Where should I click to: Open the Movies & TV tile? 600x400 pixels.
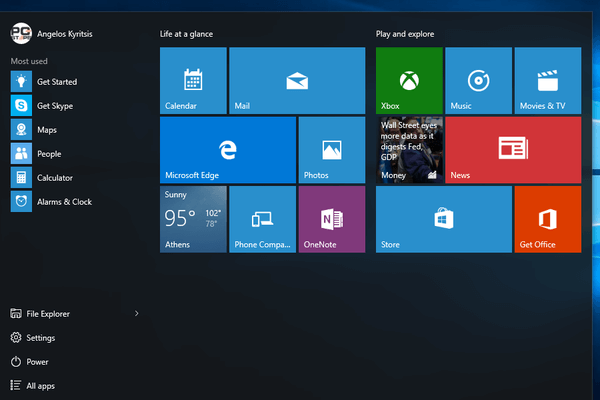548,80
